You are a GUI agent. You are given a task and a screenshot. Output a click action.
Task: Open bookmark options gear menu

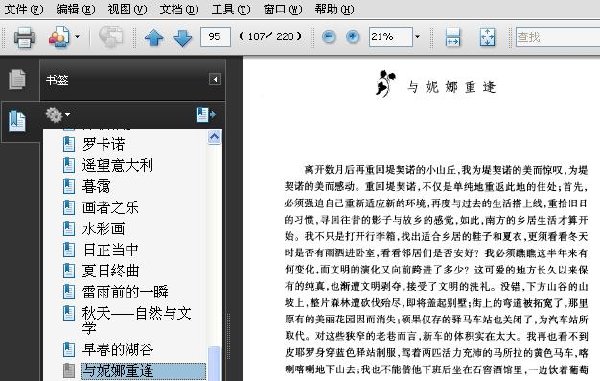(x=57, y=114)
